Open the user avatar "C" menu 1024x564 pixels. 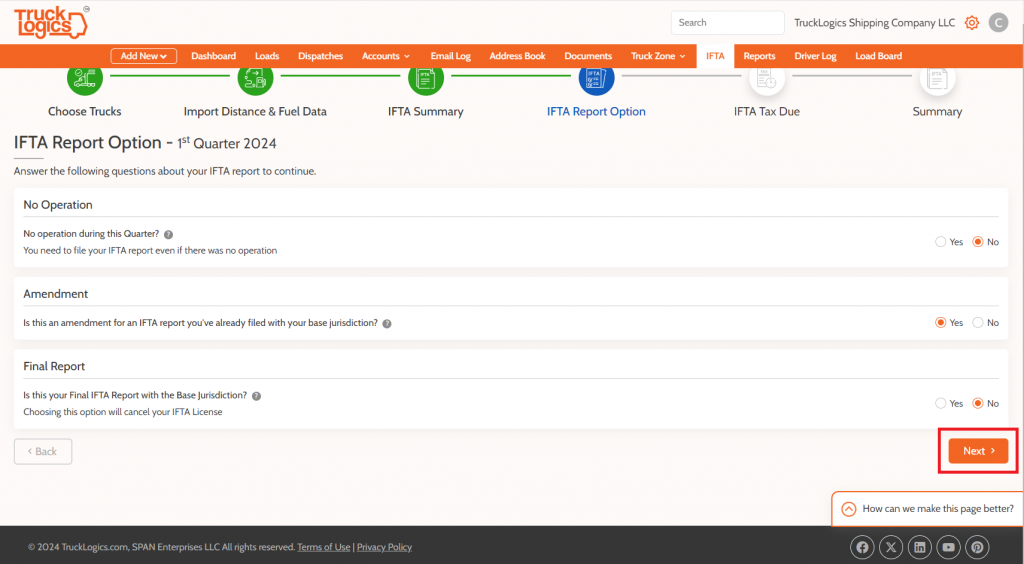click(998, 23)
